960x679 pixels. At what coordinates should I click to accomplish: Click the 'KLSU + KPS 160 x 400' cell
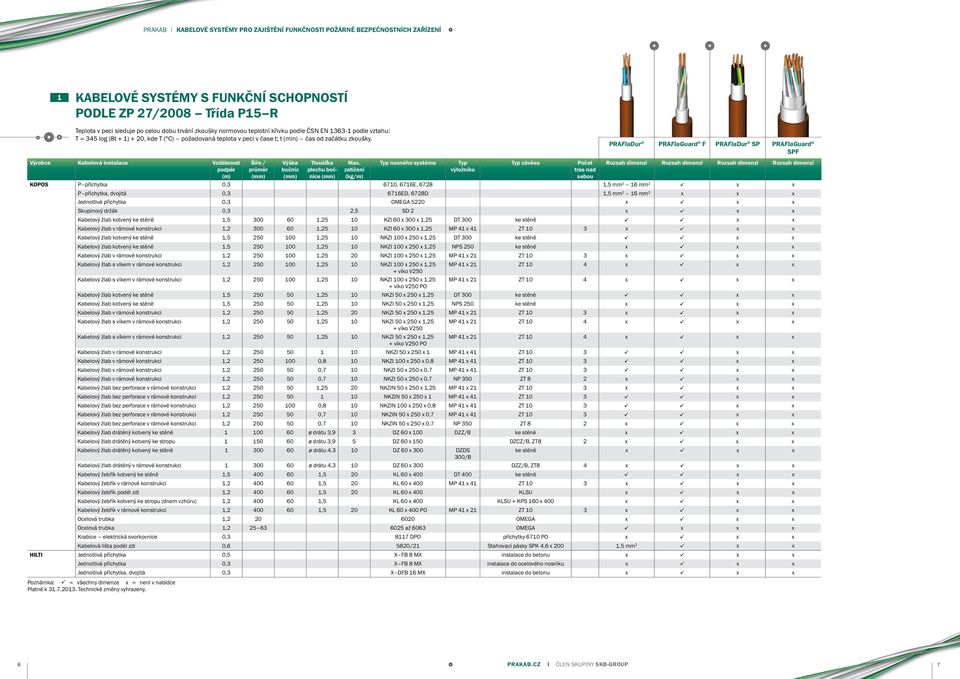pos(525,501)
